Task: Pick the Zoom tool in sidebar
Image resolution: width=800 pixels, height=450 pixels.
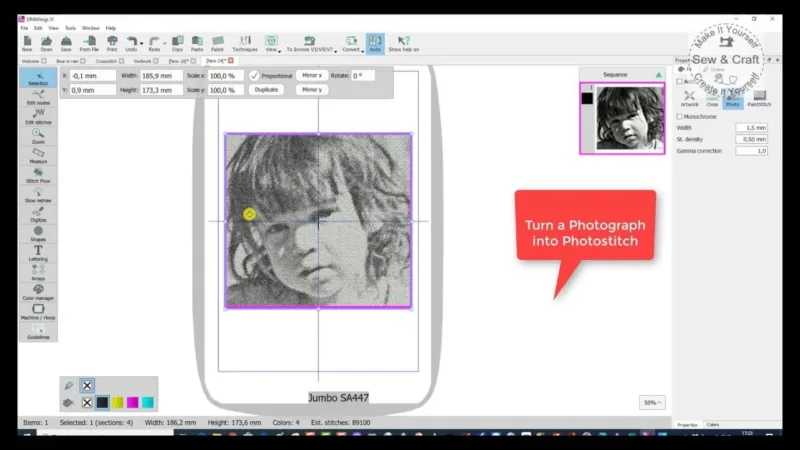Action: click(x=38, y=136)
